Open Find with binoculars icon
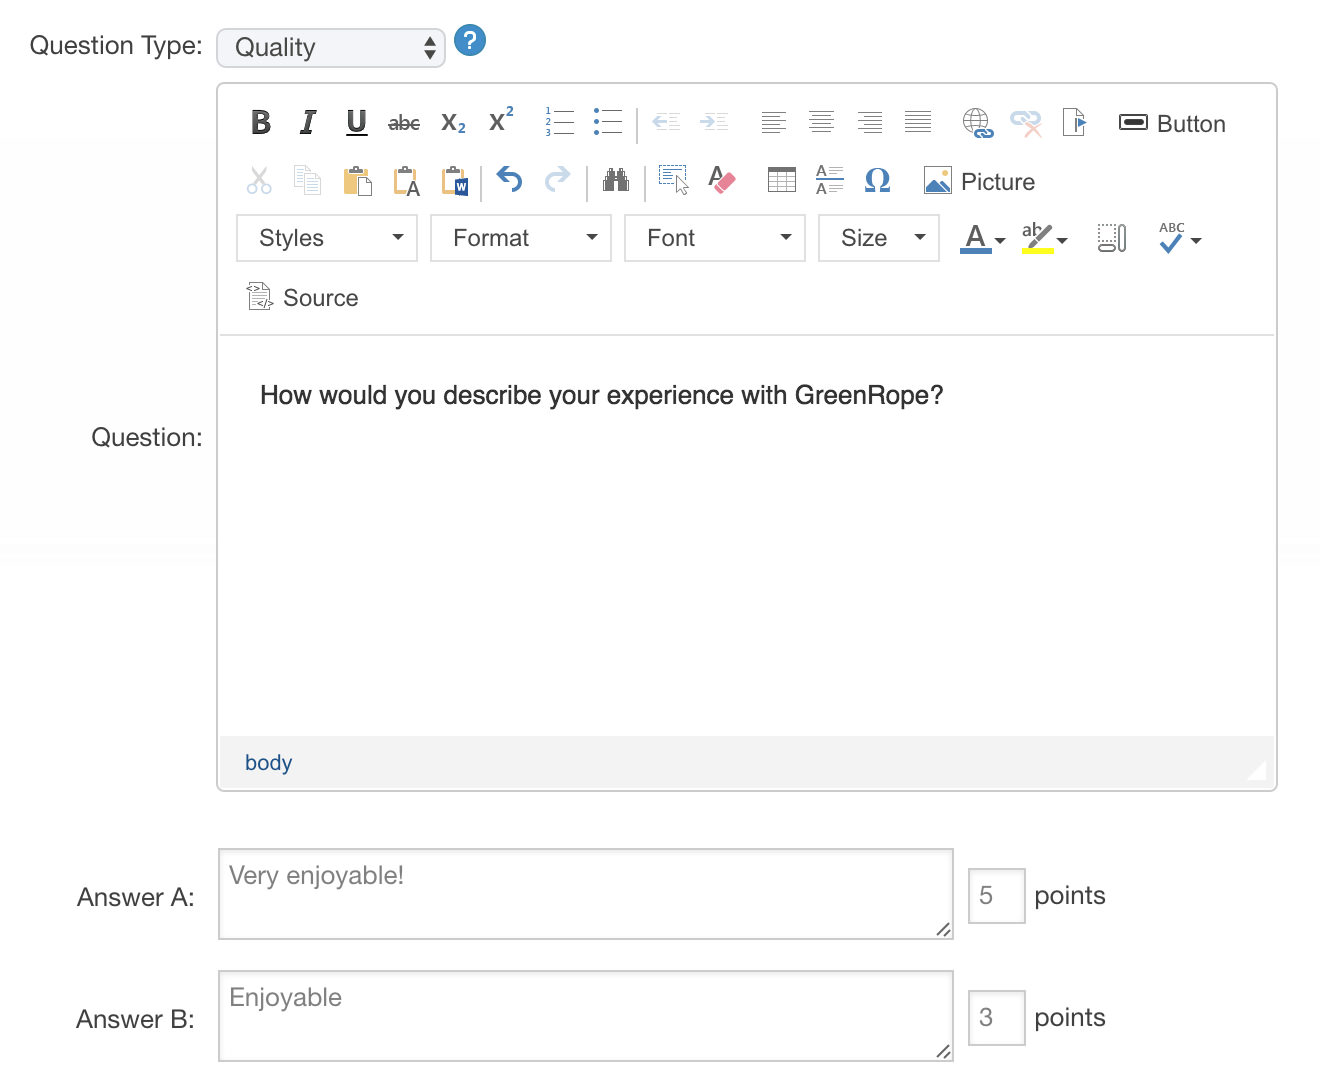The image size is (1320, 1090). (616, 181)
